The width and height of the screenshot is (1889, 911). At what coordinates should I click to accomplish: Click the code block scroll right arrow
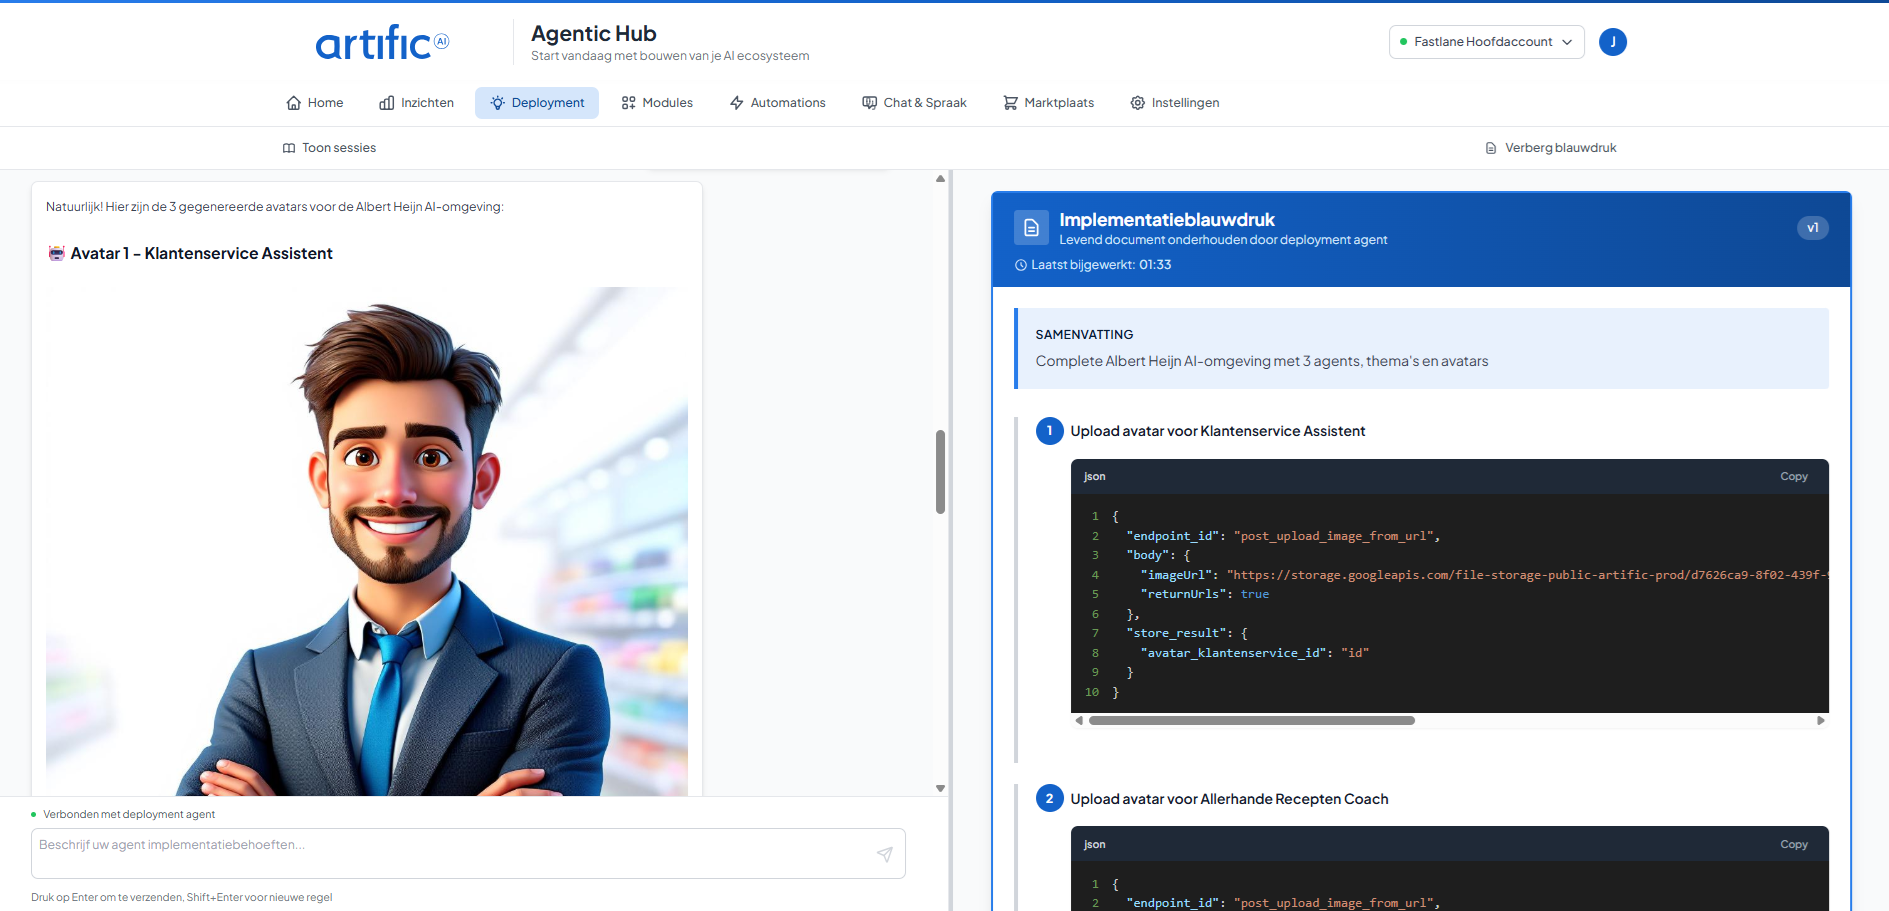click(x=1821, y=720)
